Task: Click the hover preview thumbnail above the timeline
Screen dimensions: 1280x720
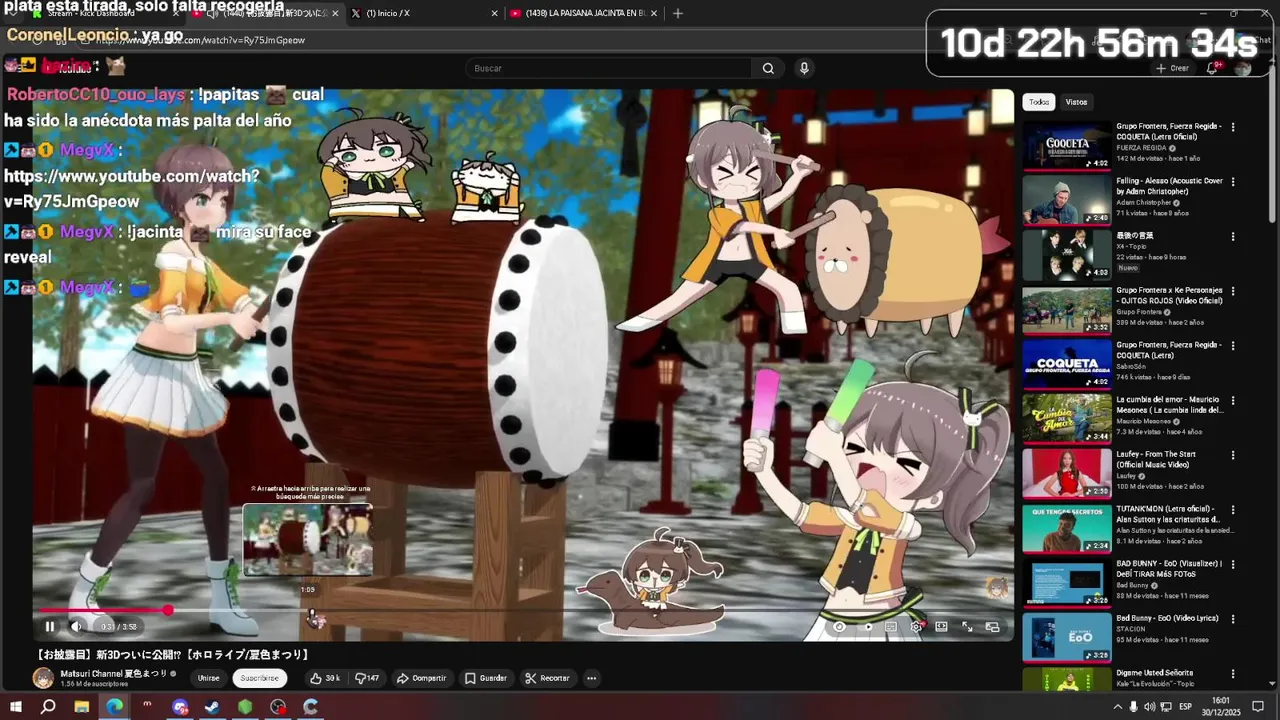Action: pyautogui.click(x=308, y=540)
